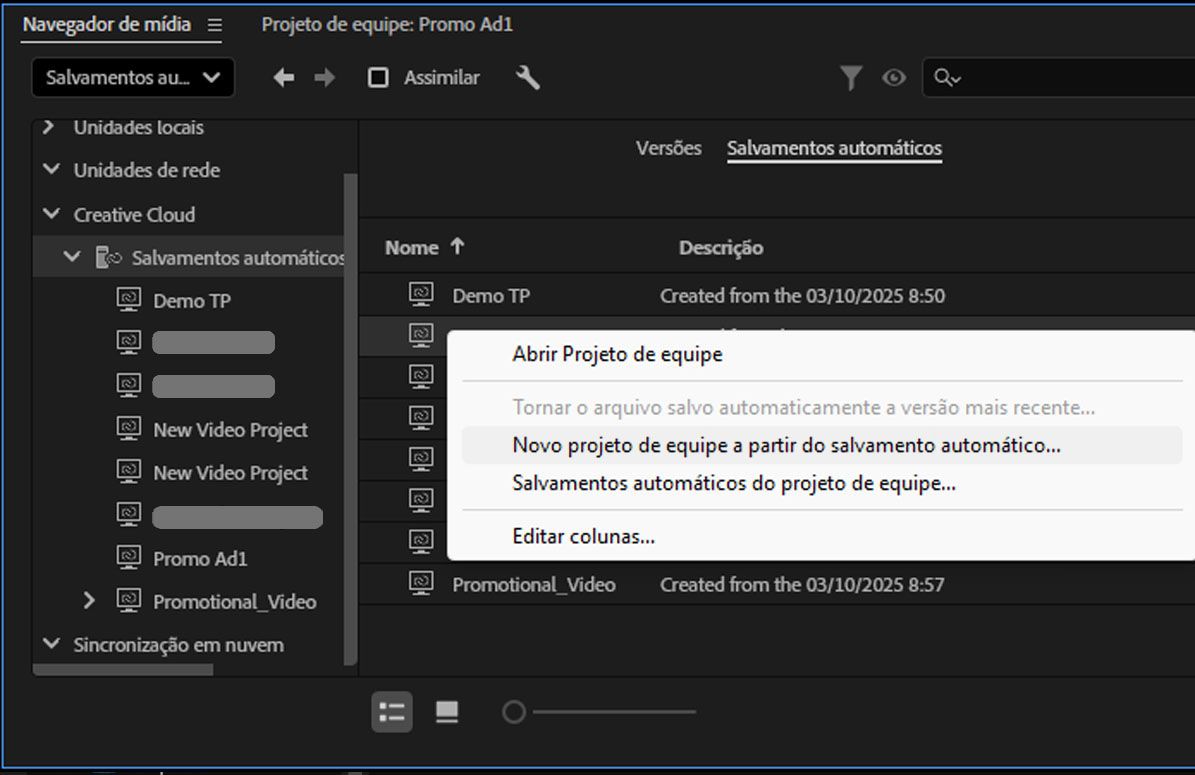The image size is (1195, 775).
Task: Navigate forward using the right arrow icon
Action: coord(324,77)
